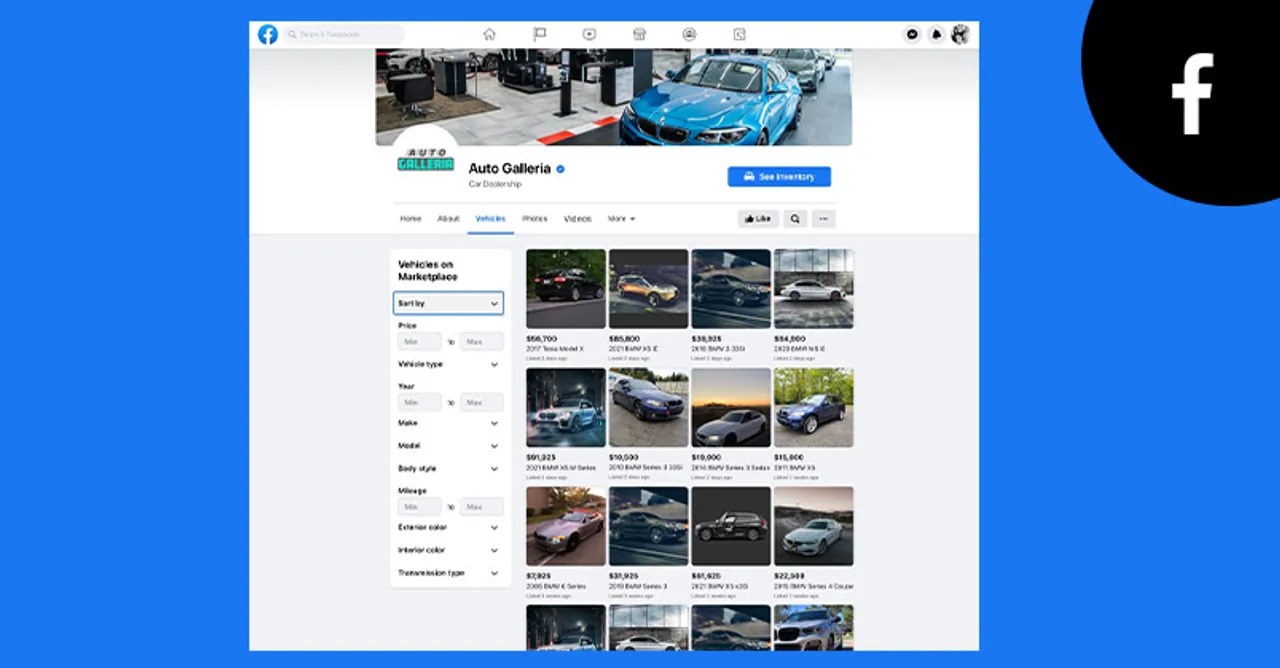Click the Price Min input field
This screenshot has height=668, width=1280.
click(419, 342)
